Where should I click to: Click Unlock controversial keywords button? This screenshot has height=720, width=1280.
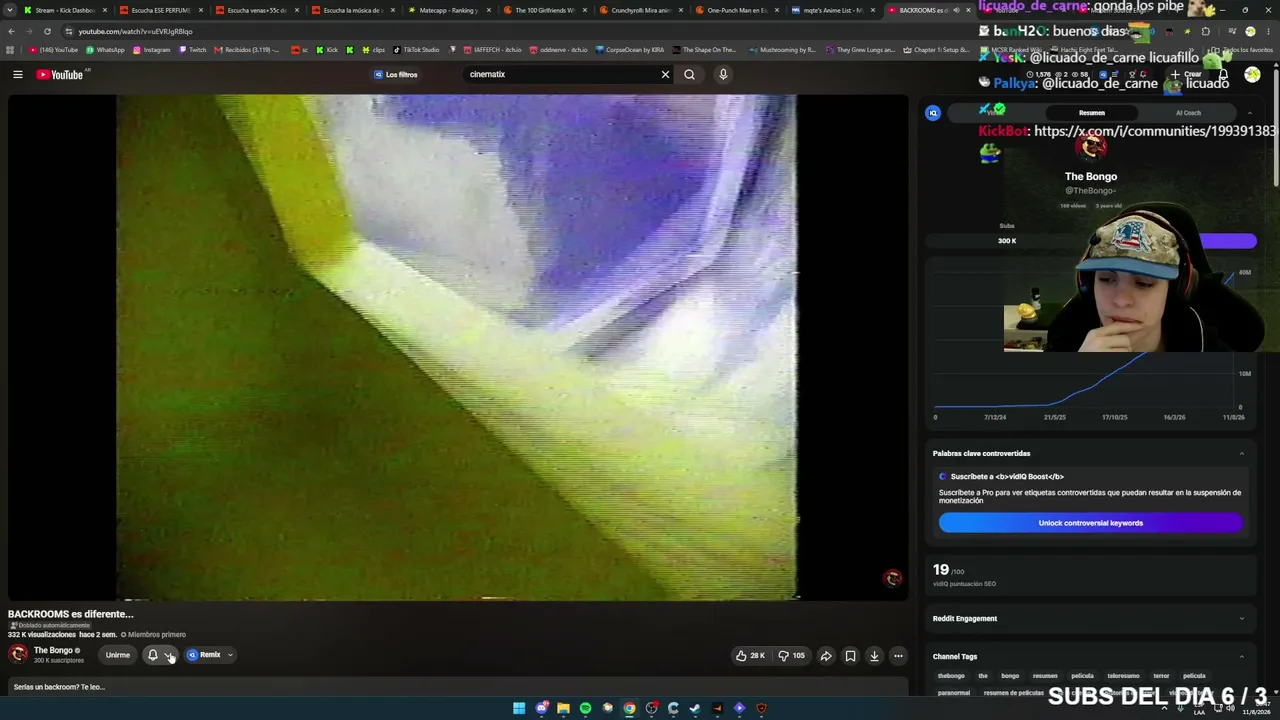click(x=1090, y=523)
